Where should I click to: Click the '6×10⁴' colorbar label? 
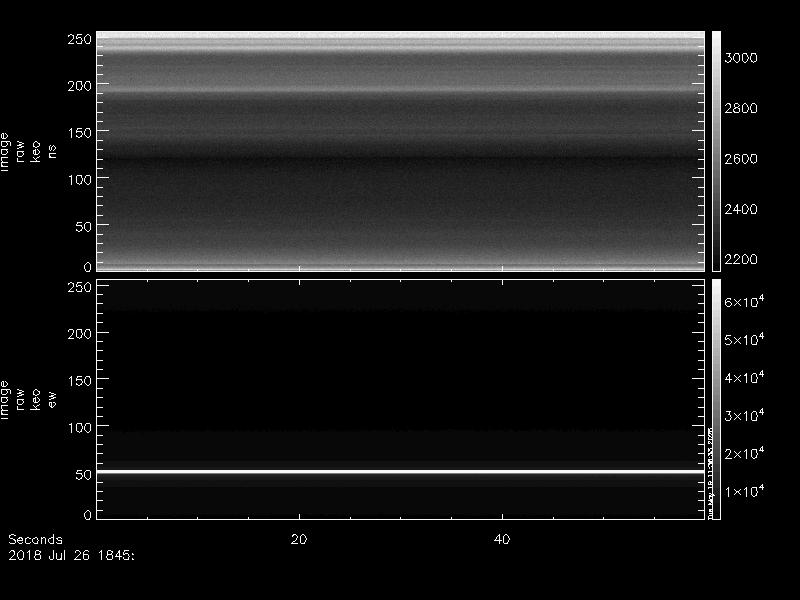[744, 301]
